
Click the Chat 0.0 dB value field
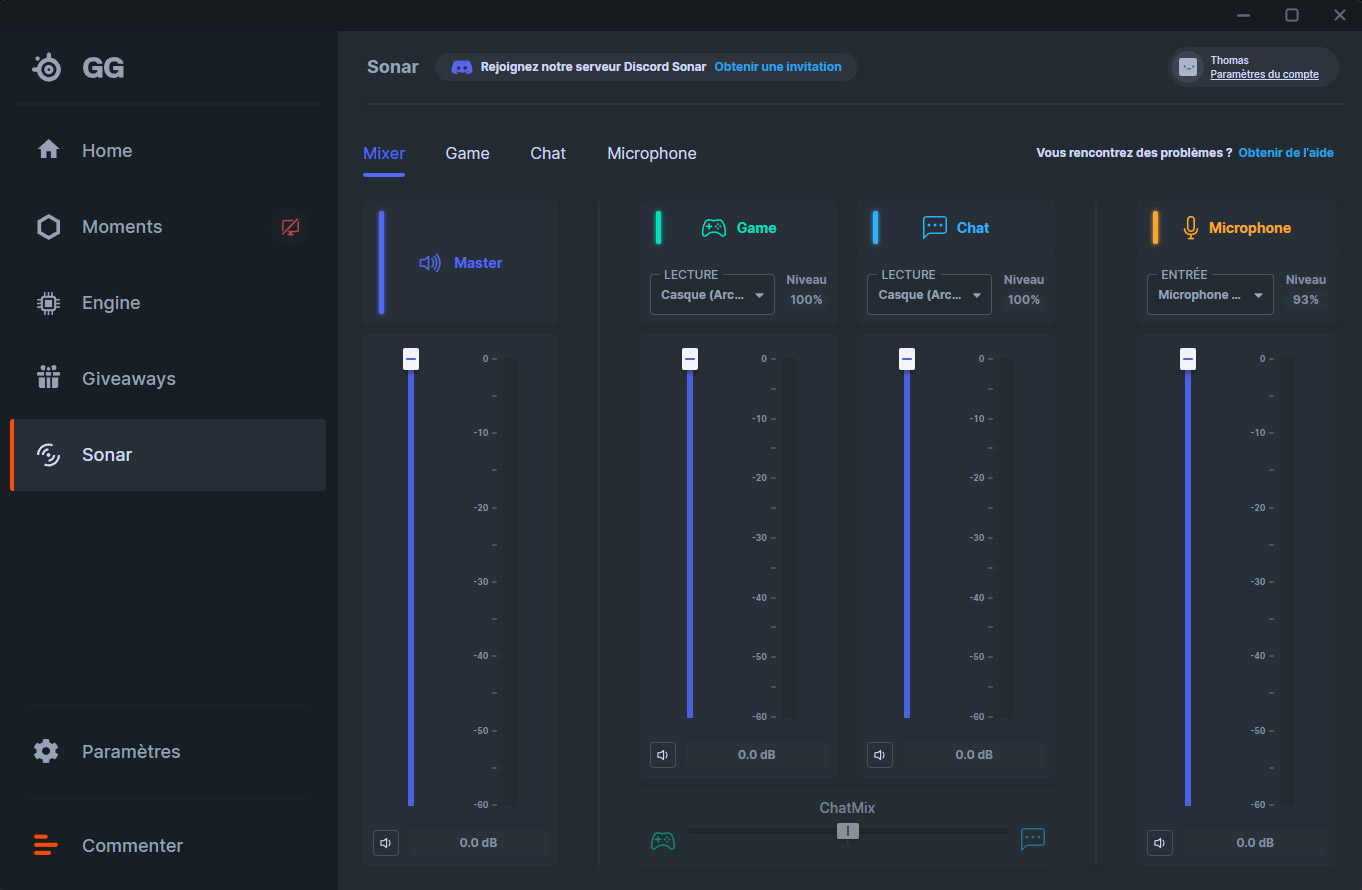[x=973, y=755]
